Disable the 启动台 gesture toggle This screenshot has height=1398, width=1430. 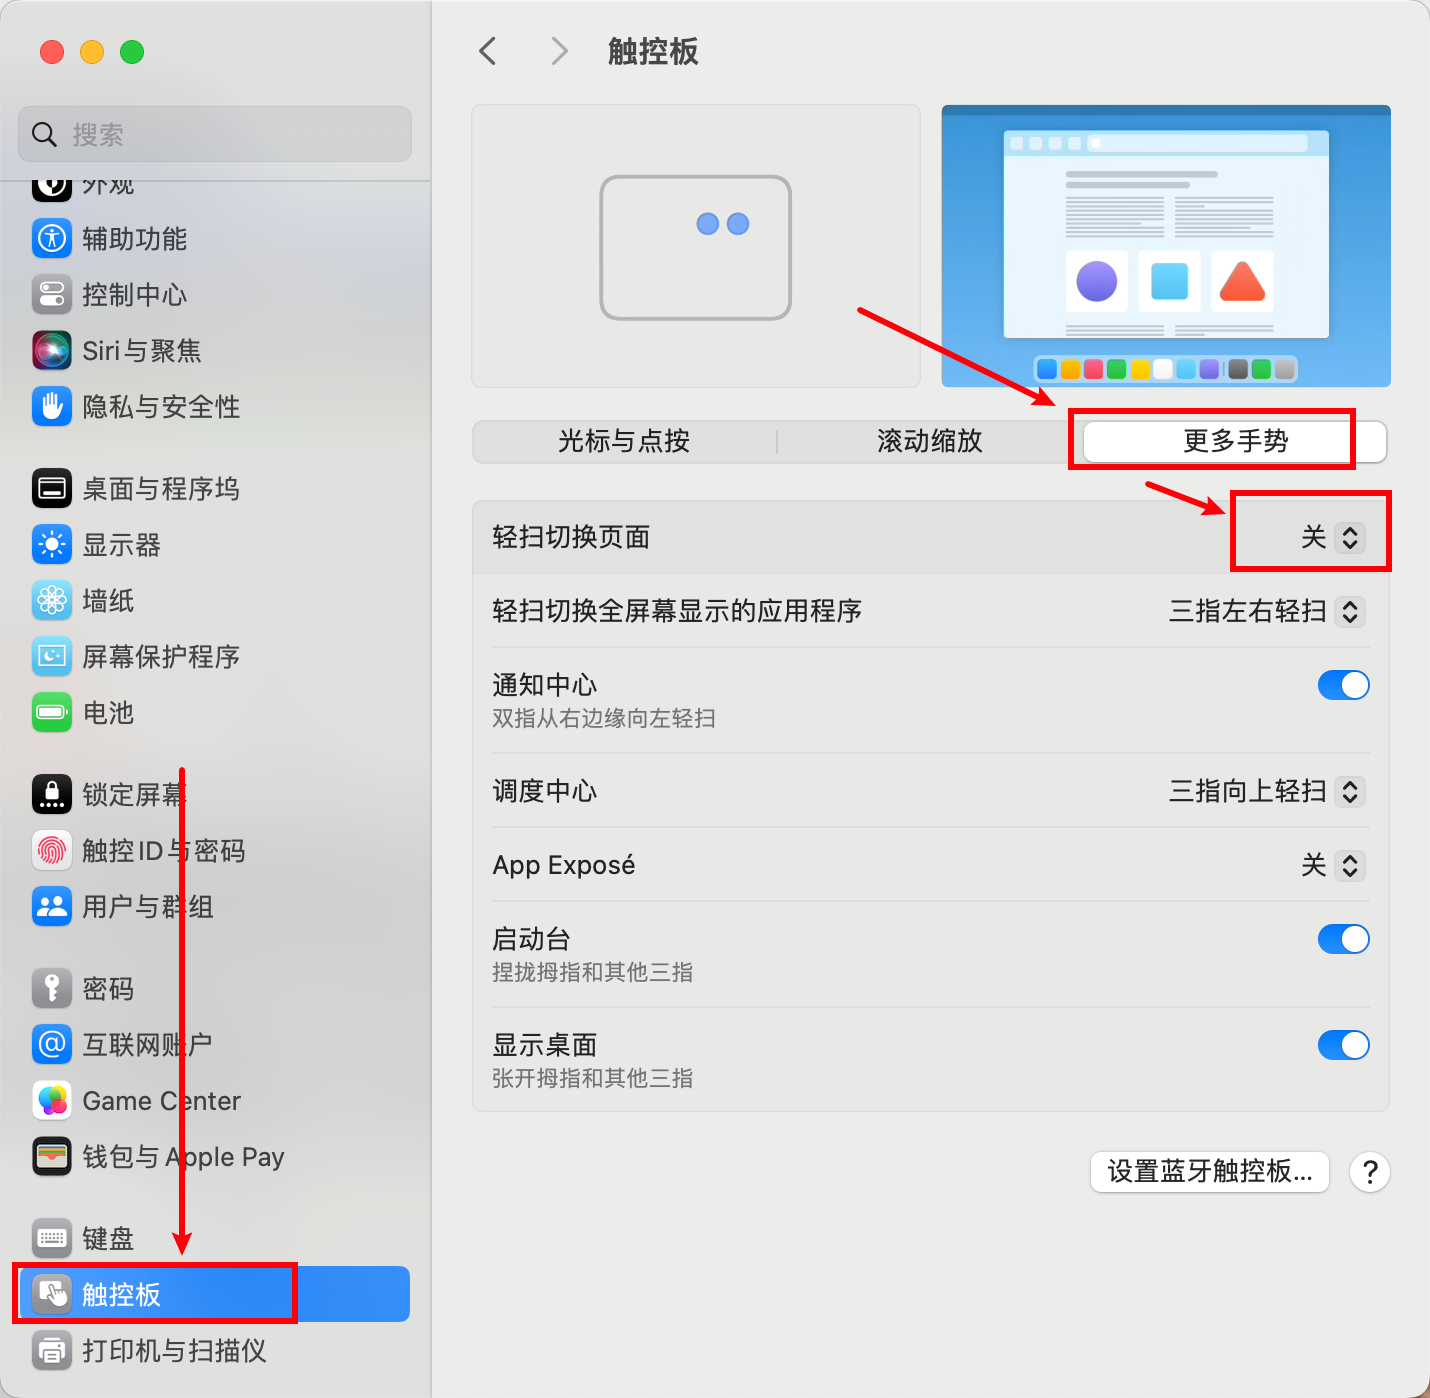coord(1343,939)
